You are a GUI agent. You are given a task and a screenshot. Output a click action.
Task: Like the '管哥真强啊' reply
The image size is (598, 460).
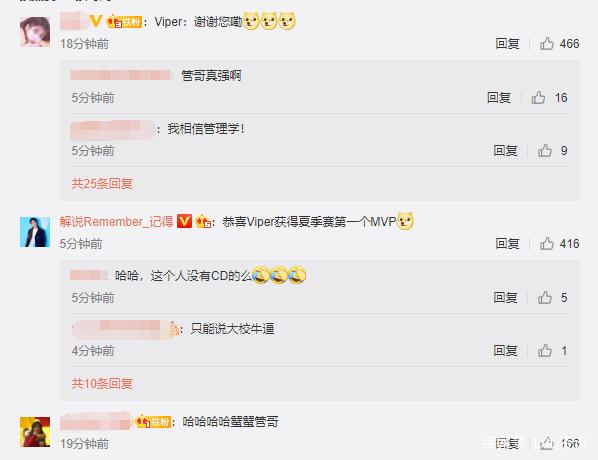pyautogui.click(x=538, y=98)
